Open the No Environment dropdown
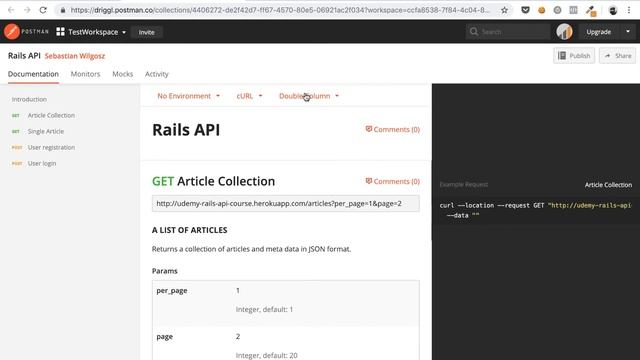The image size is (640, 360). [189, 96]
